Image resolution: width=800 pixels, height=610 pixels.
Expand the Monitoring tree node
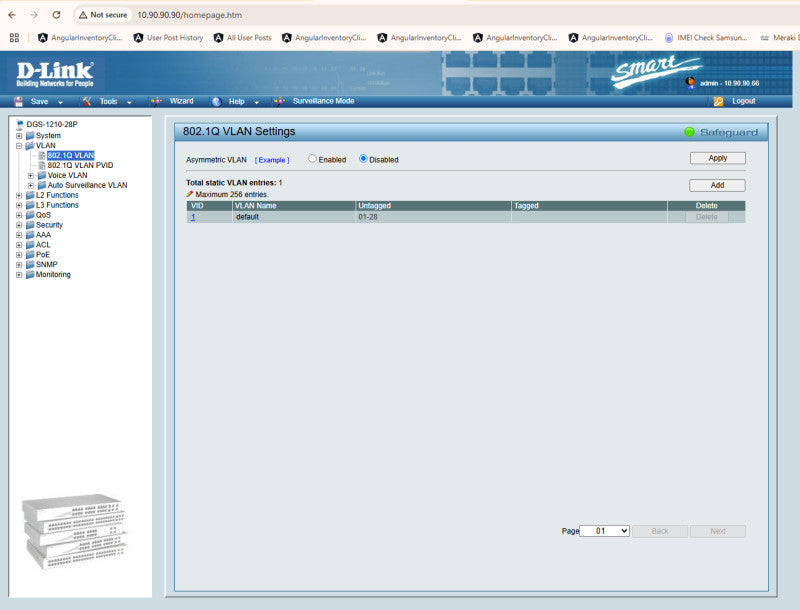(x=19, y=274)
